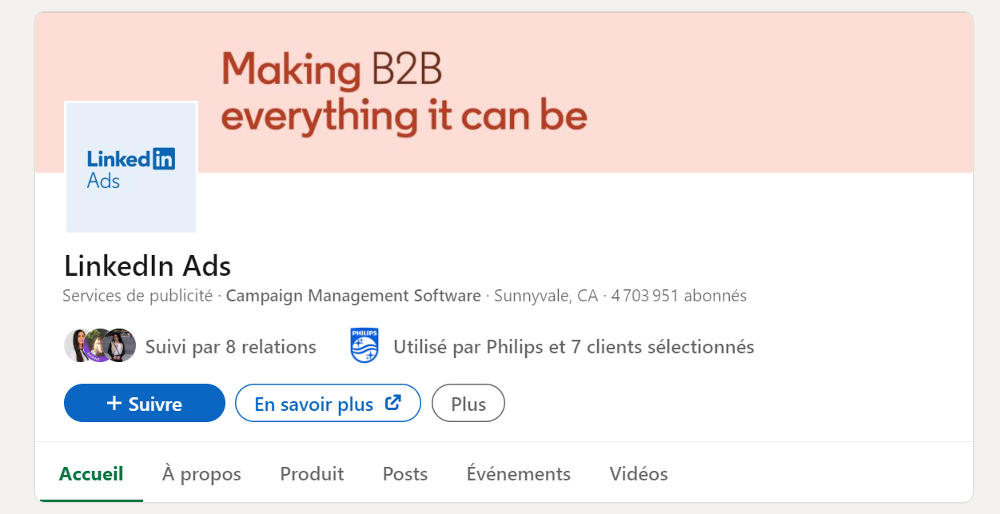The width and height of the screenshot is (1000, 514).
Task: Go to the Événements tab
Action: pos(518,474)
